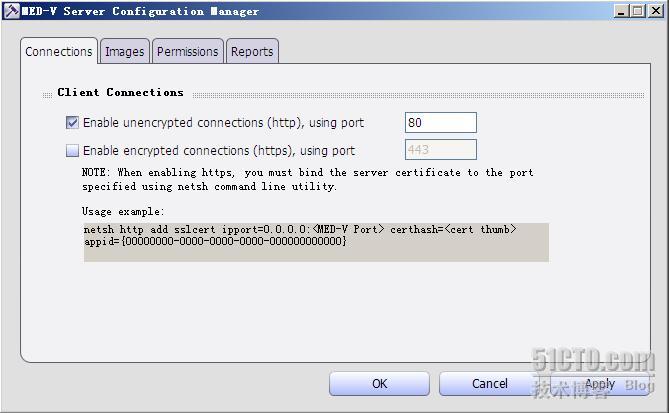Close the Configuration Manager window
The height and width of the screenshot is (413, 669).
tap(656, 11)
